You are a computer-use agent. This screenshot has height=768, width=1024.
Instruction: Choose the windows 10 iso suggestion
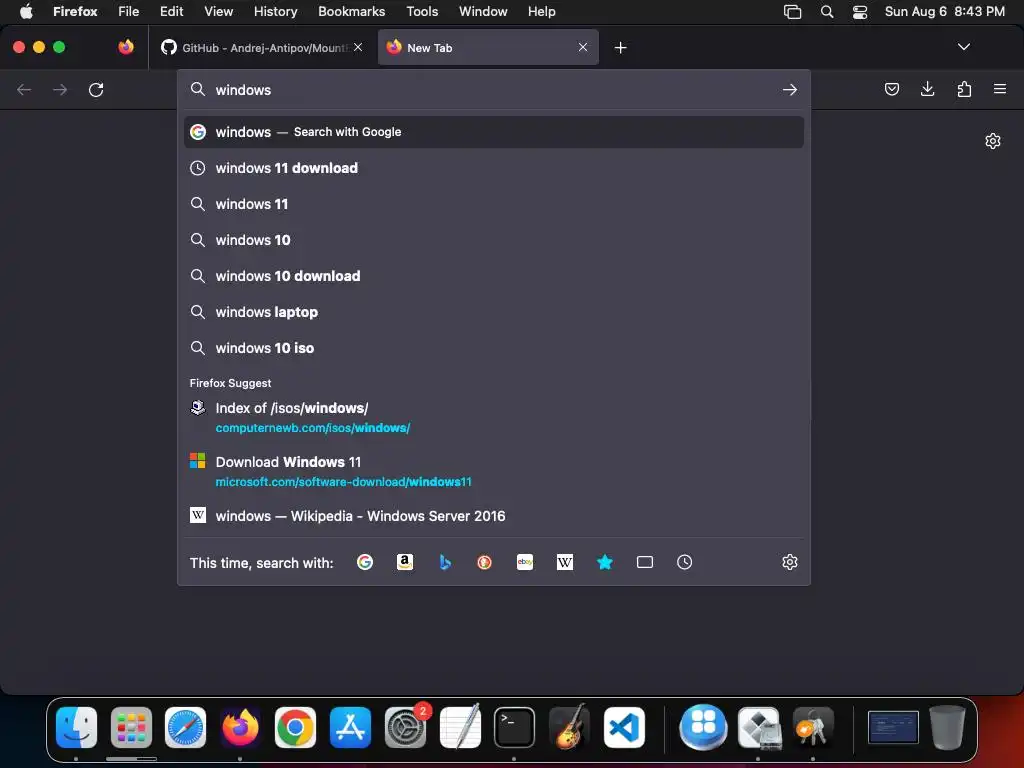pos(494,347)
